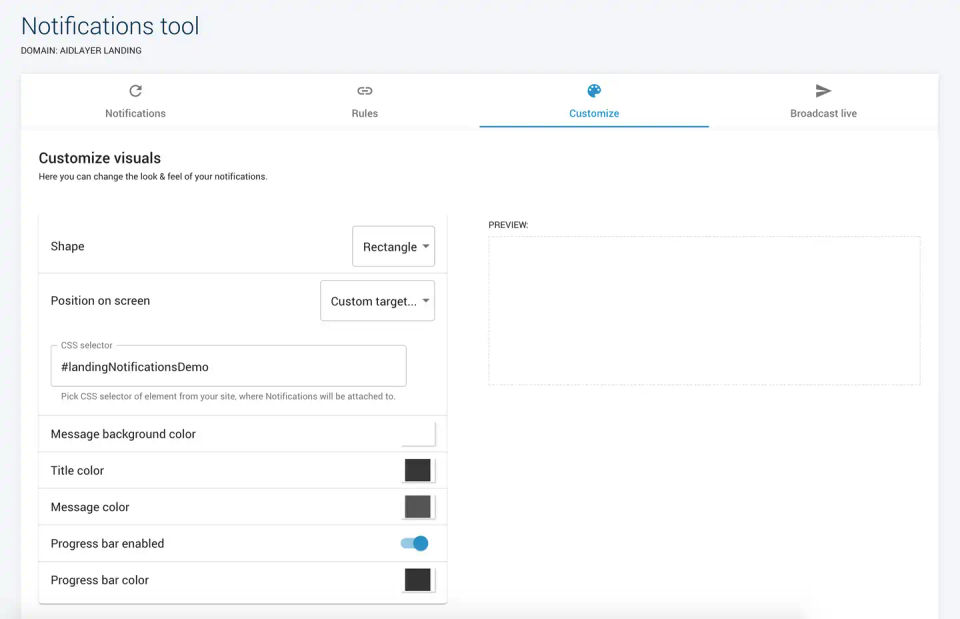Viewport: 960px width, 619px height.
Task: Go to Broadcast live tab label
Action: coord(823,113)
